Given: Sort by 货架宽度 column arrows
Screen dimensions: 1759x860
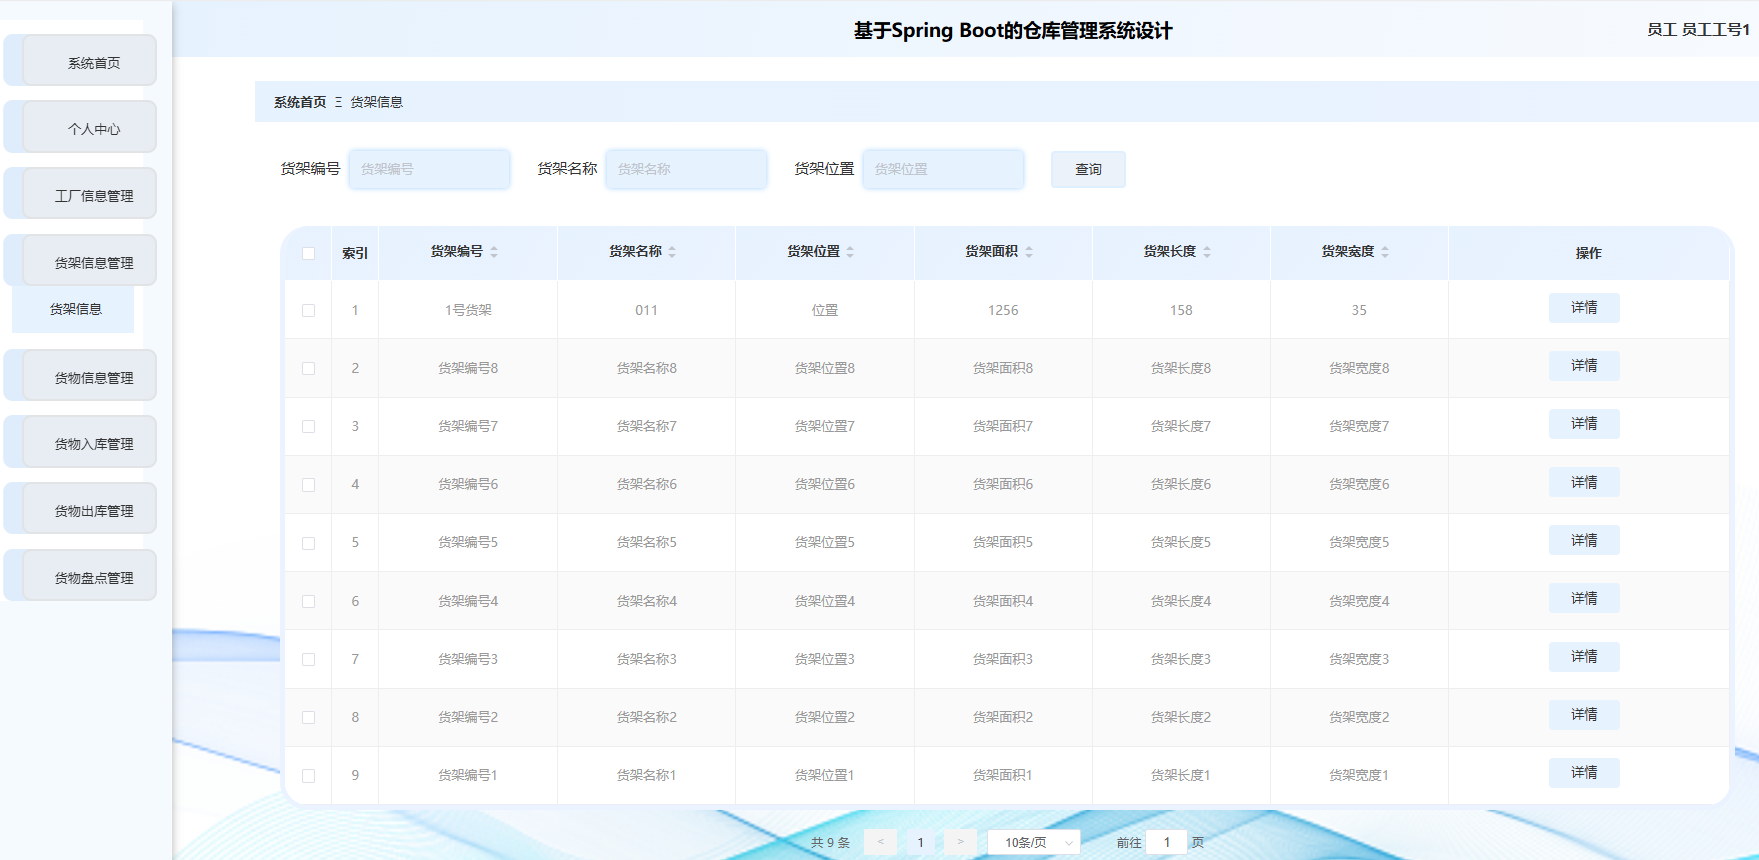Looking at the screenshot, I should [x=1385, y=252].
